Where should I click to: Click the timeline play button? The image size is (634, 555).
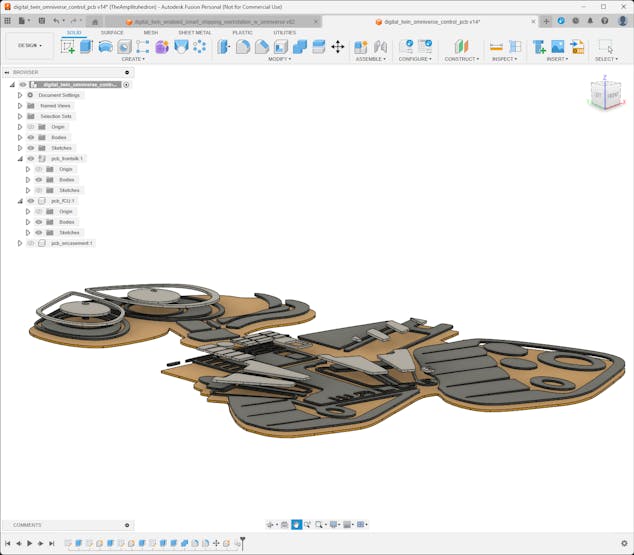29,543
